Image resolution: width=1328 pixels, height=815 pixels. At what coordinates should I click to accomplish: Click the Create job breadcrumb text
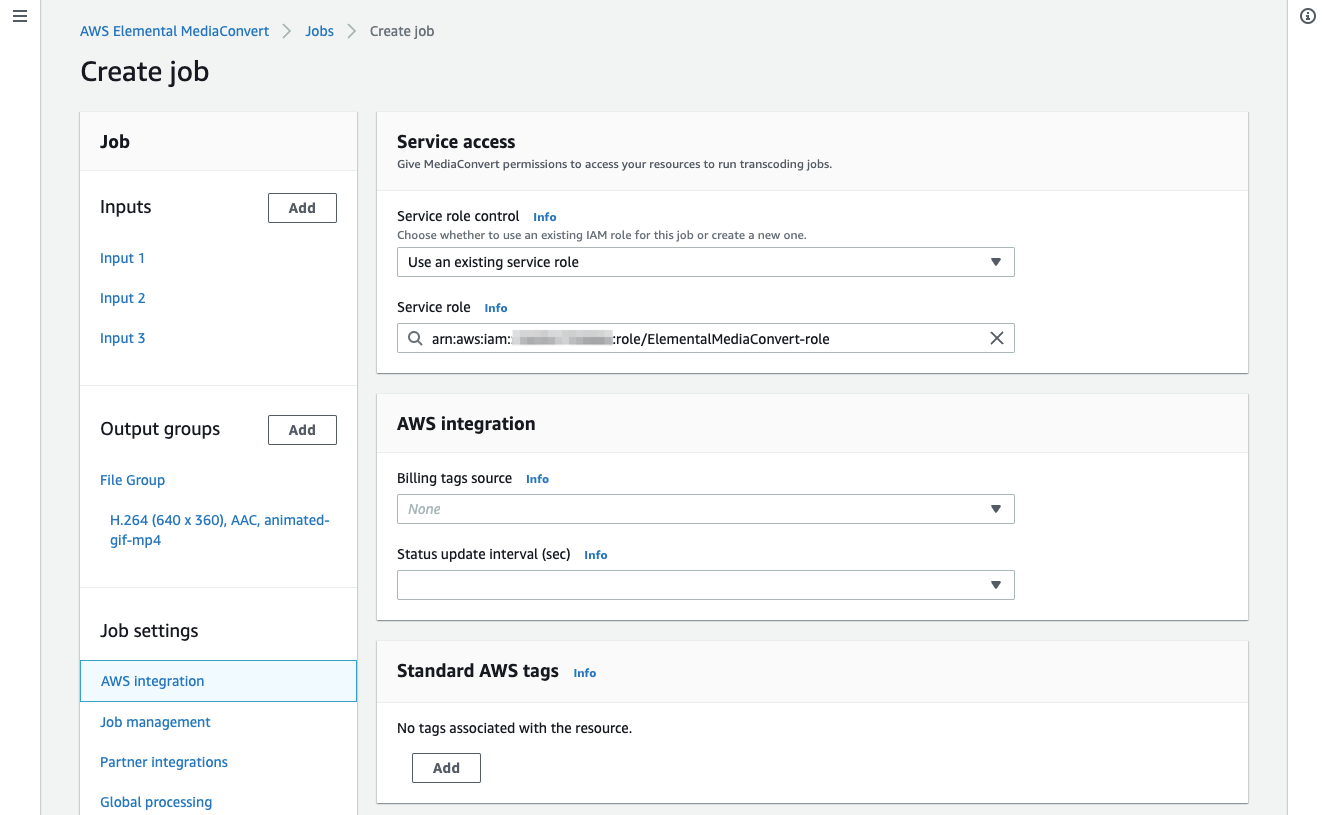click(402, 31)
